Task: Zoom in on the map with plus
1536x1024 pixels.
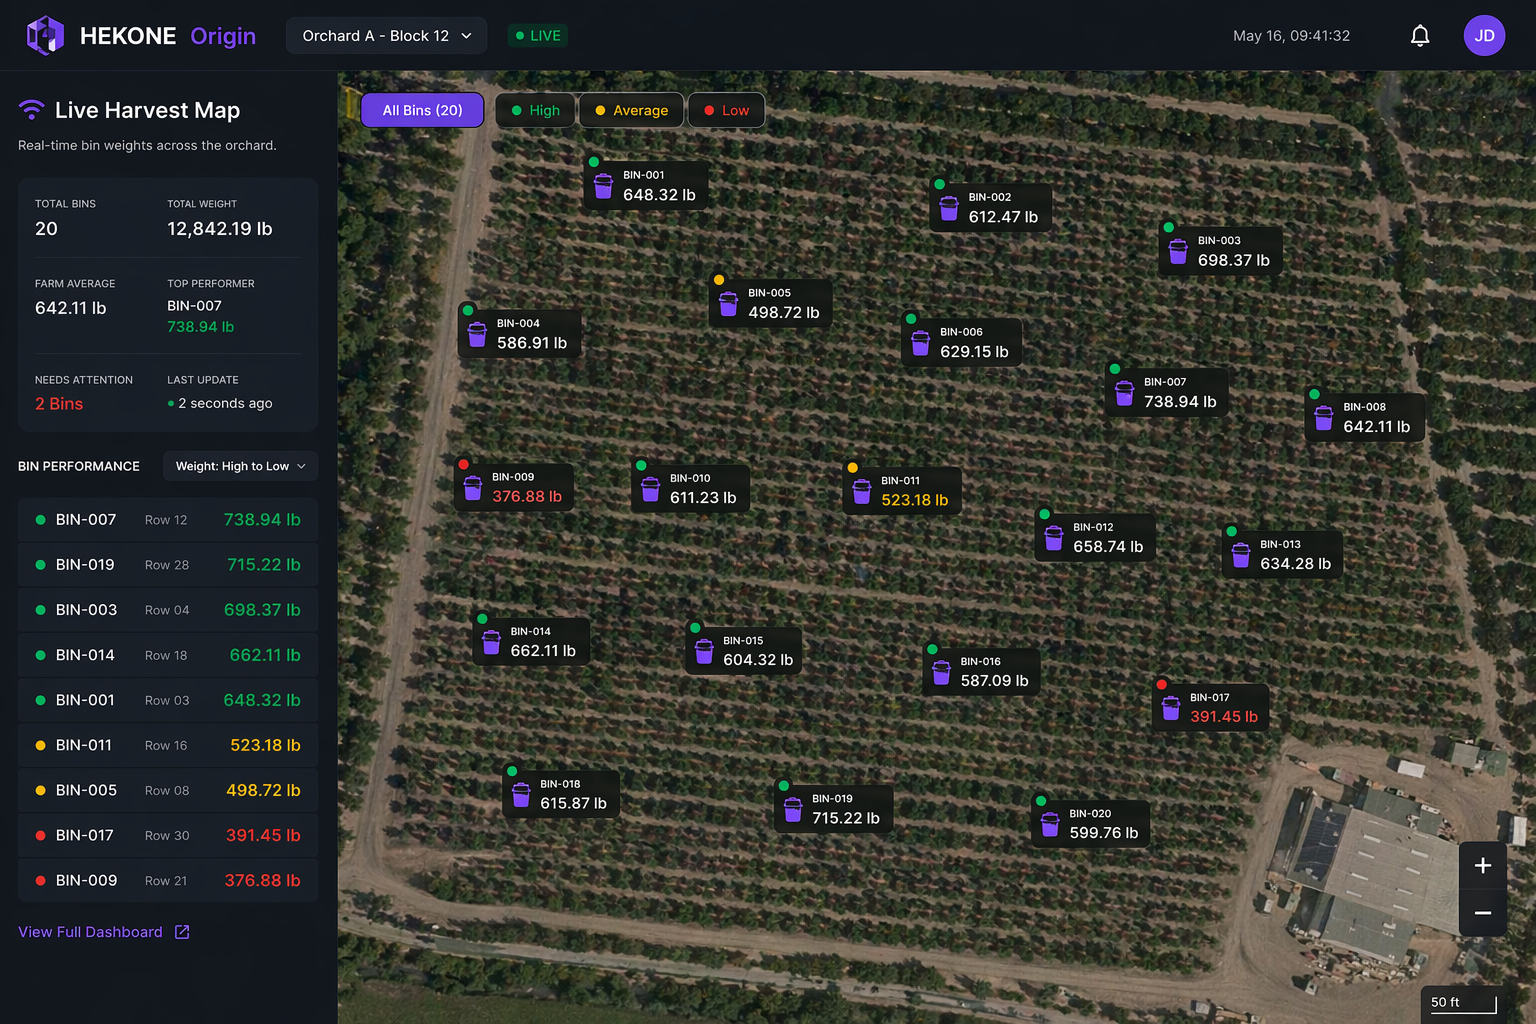Action: pos(1483,866)
